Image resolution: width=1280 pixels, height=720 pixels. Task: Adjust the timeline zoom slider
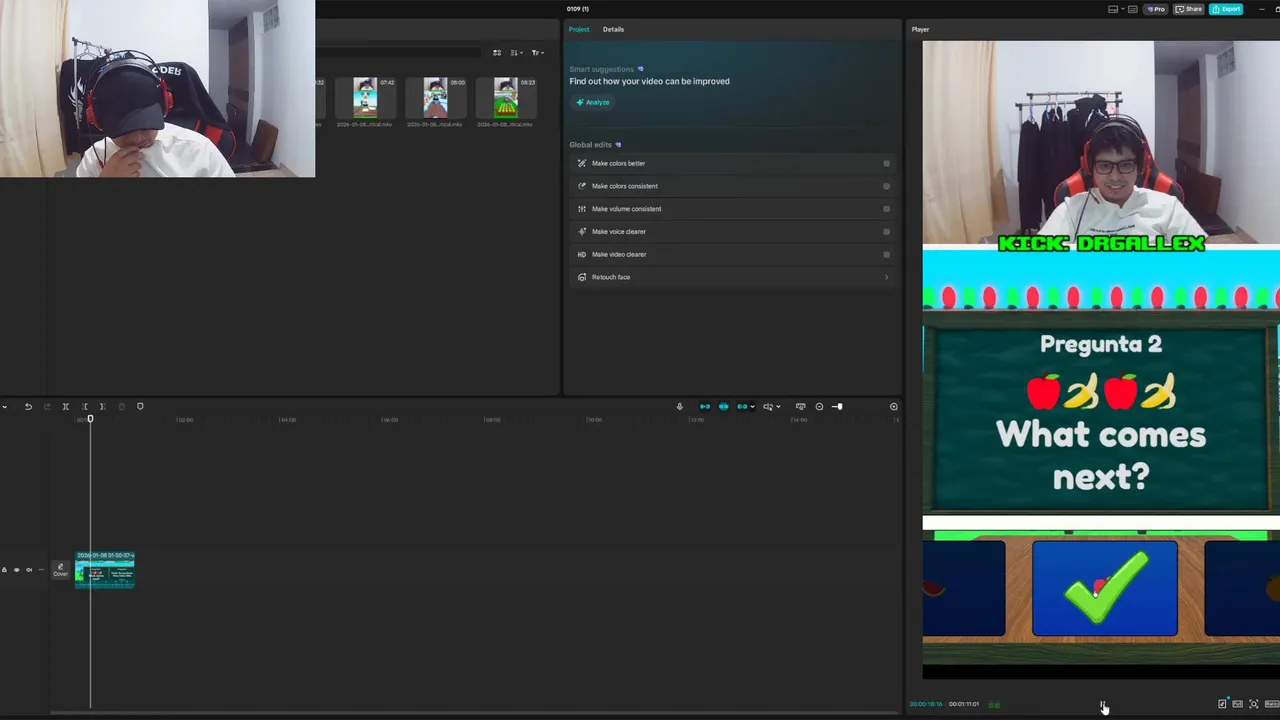pos(838,406)
